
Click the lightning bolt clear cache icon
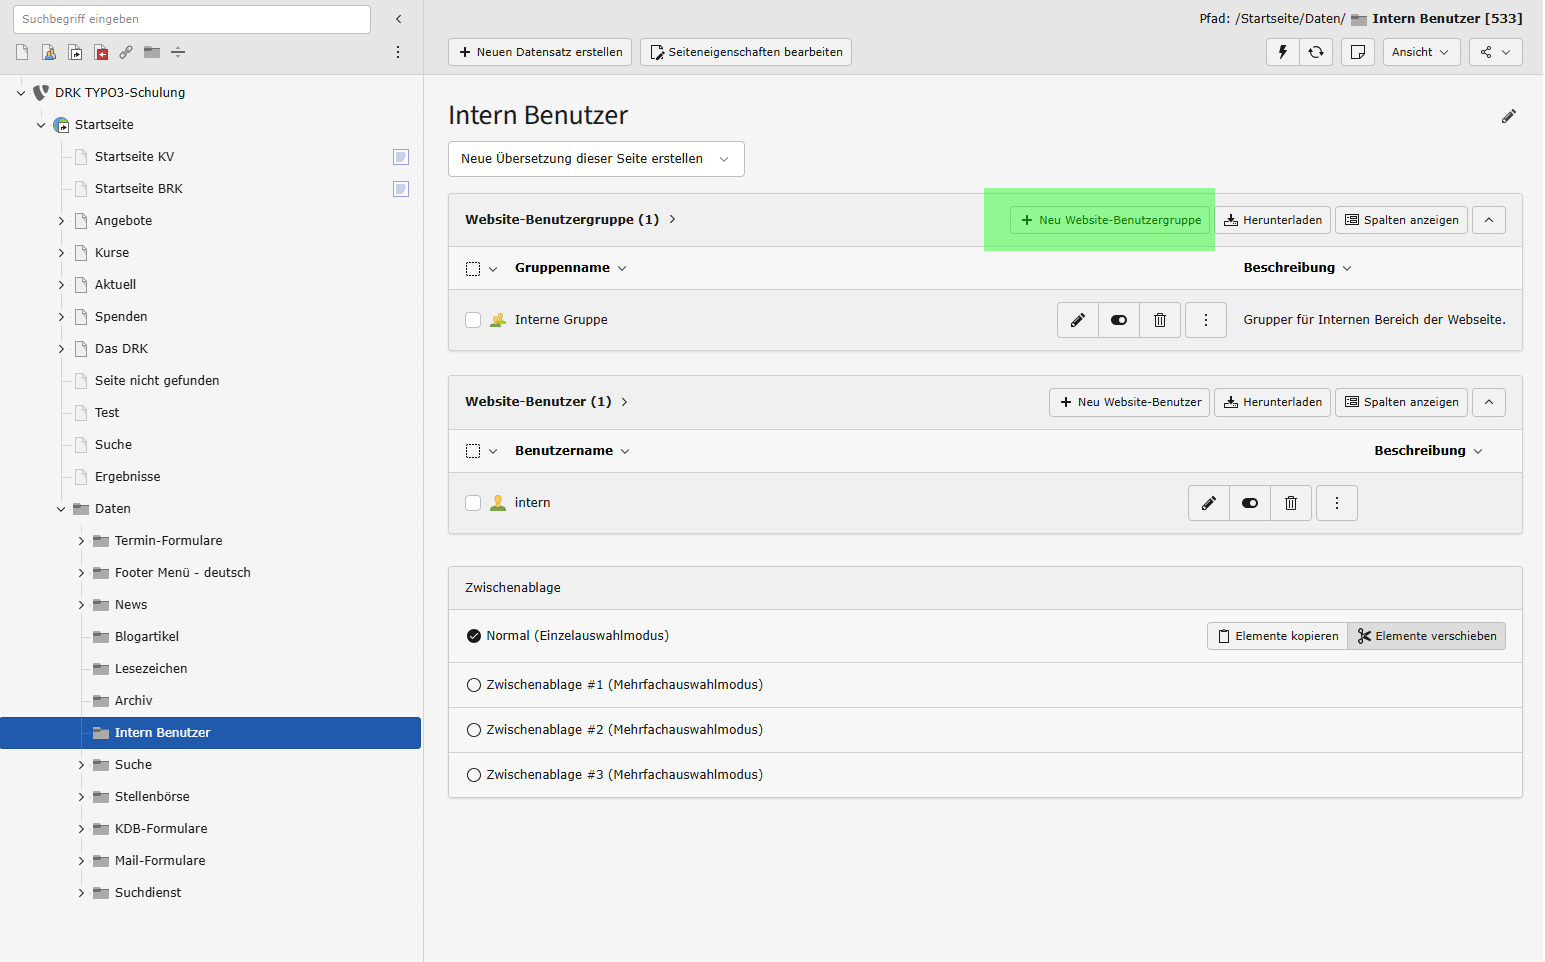[1283, 52]
